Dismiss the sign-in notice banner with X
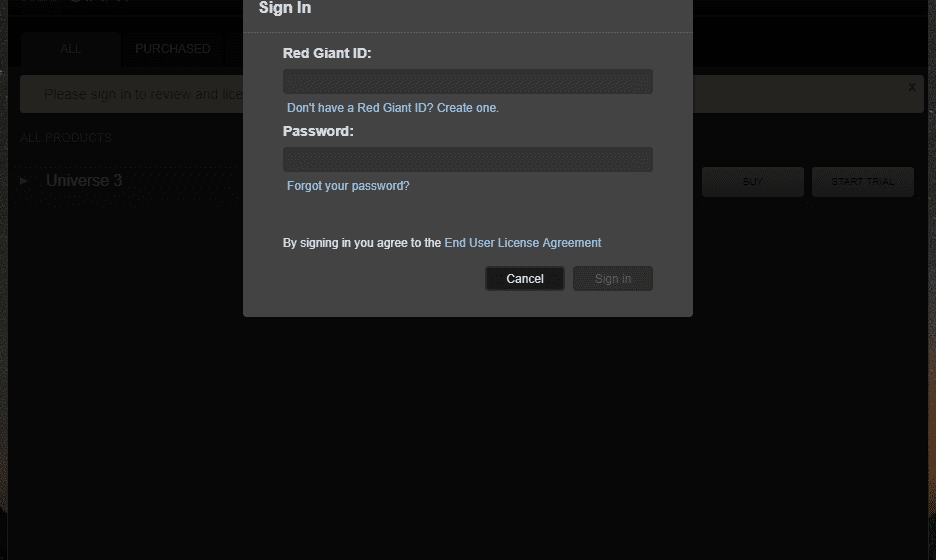 (x=912, y=87)
